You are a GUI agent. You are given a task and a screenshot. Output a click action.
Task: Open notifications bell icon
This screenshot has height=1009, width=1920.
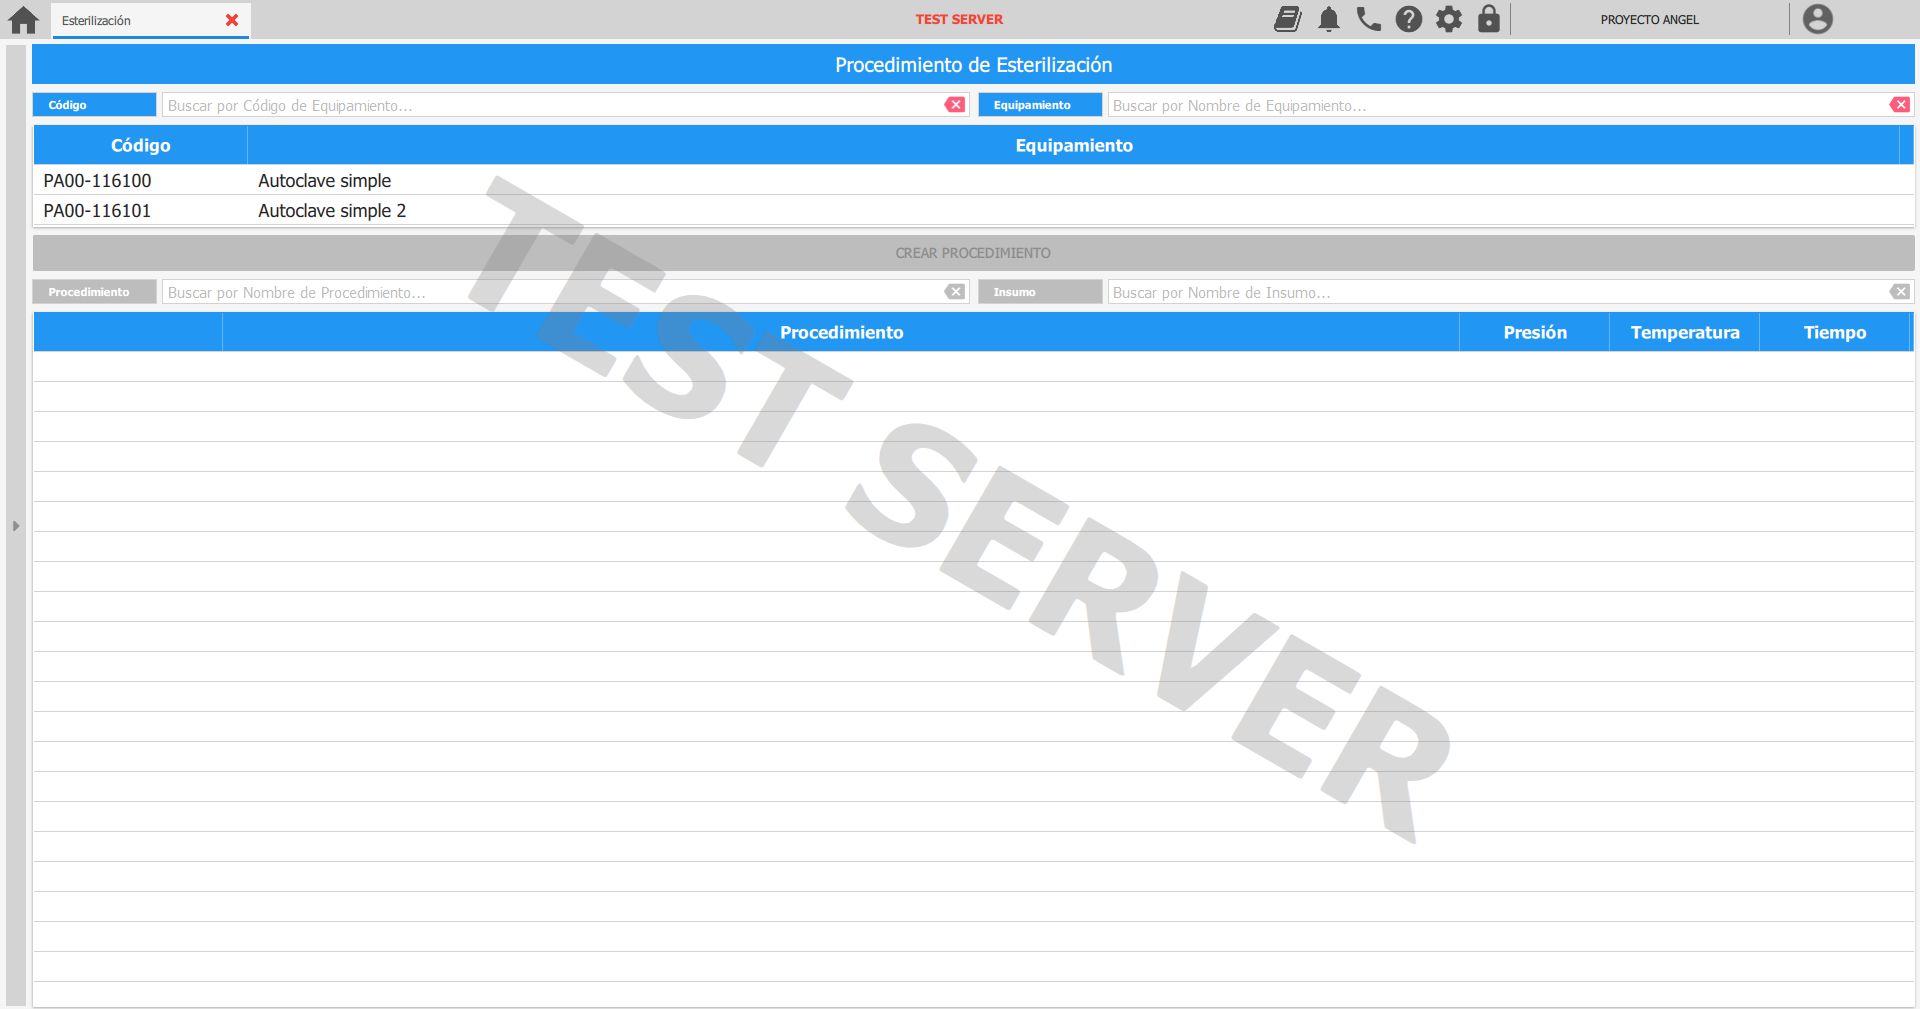(x=1328, y=19)
